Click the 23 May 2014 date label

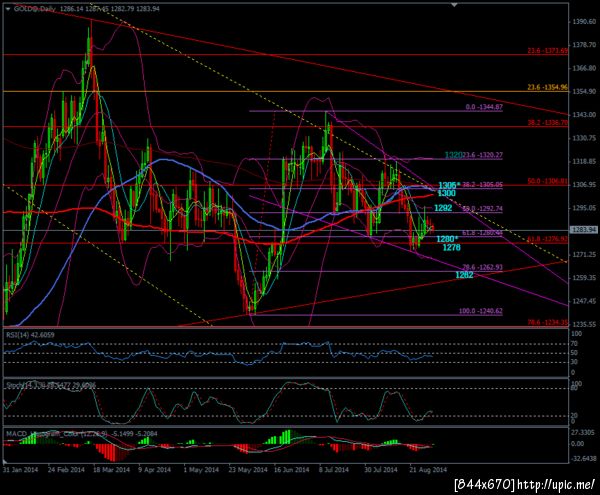[247, 470]
